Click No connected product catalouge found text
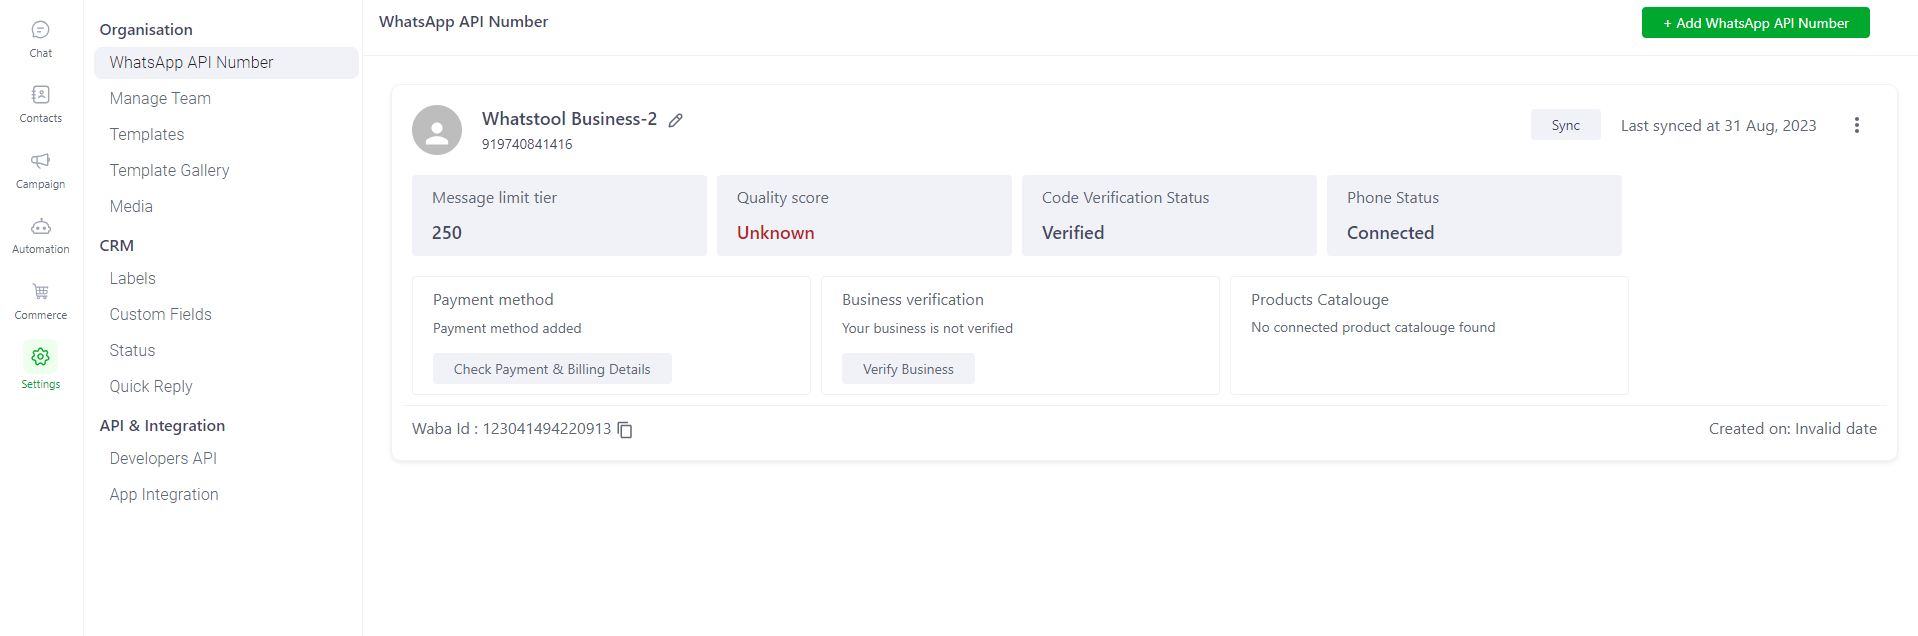The height and width of the screenshot is (636, 1918). tap(1373, 327)
